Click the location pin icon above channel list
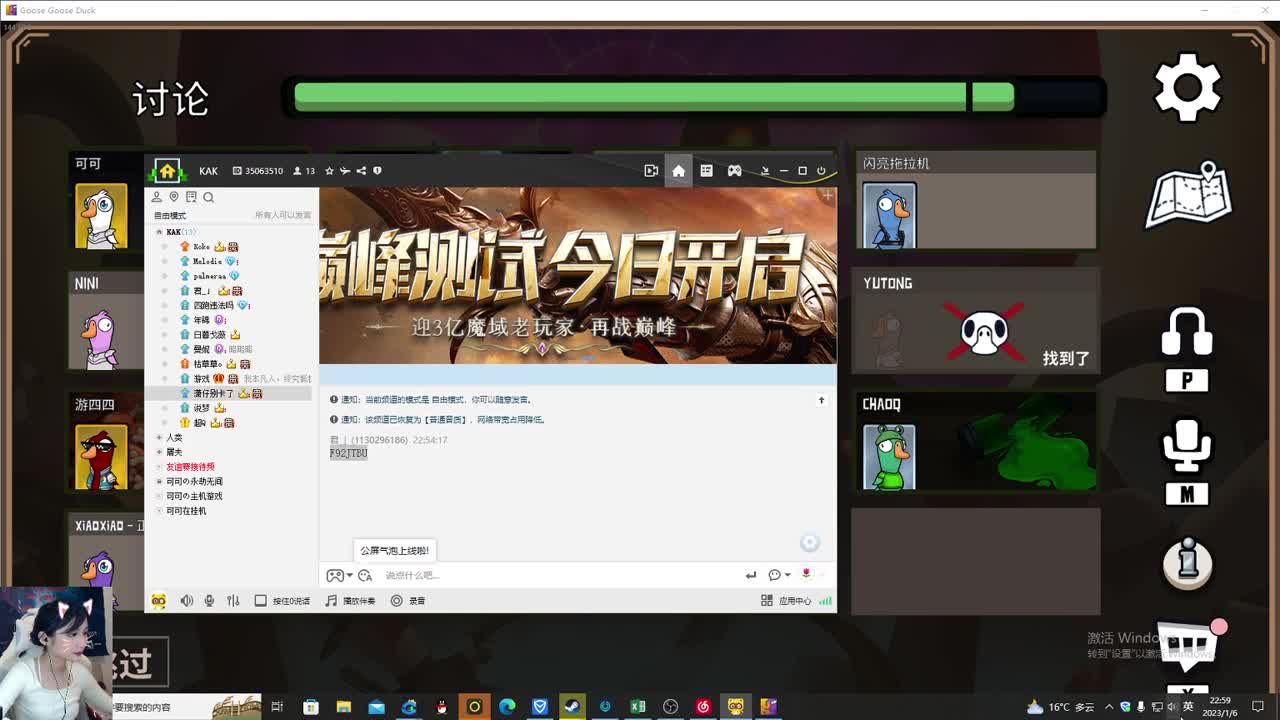 coord(174,197)
